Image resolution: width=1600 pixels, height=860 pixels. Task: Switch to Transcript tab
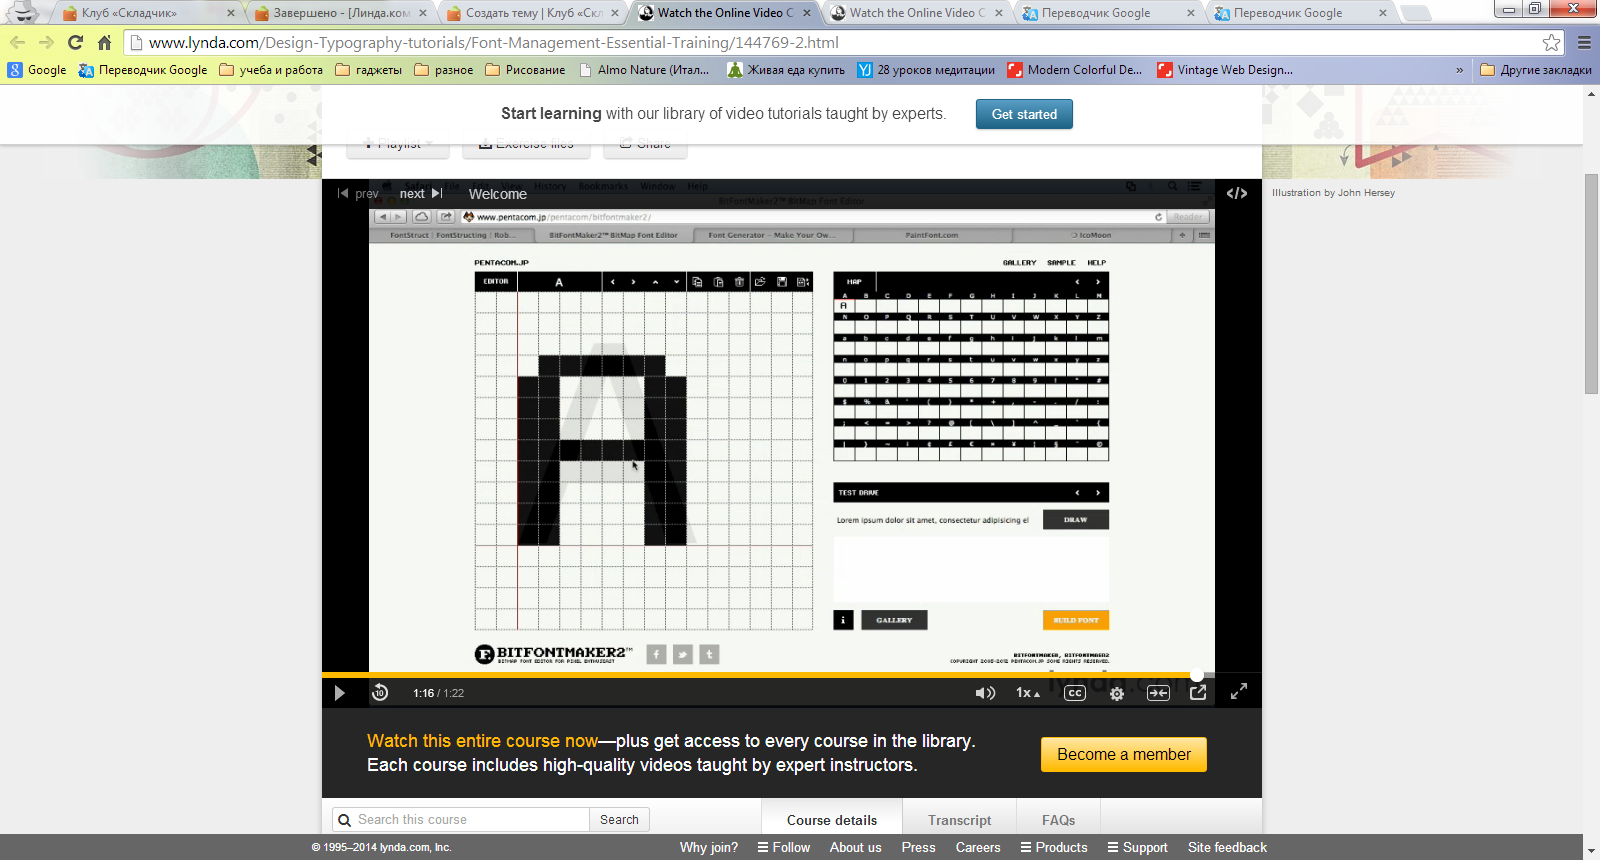coord(959,820)
